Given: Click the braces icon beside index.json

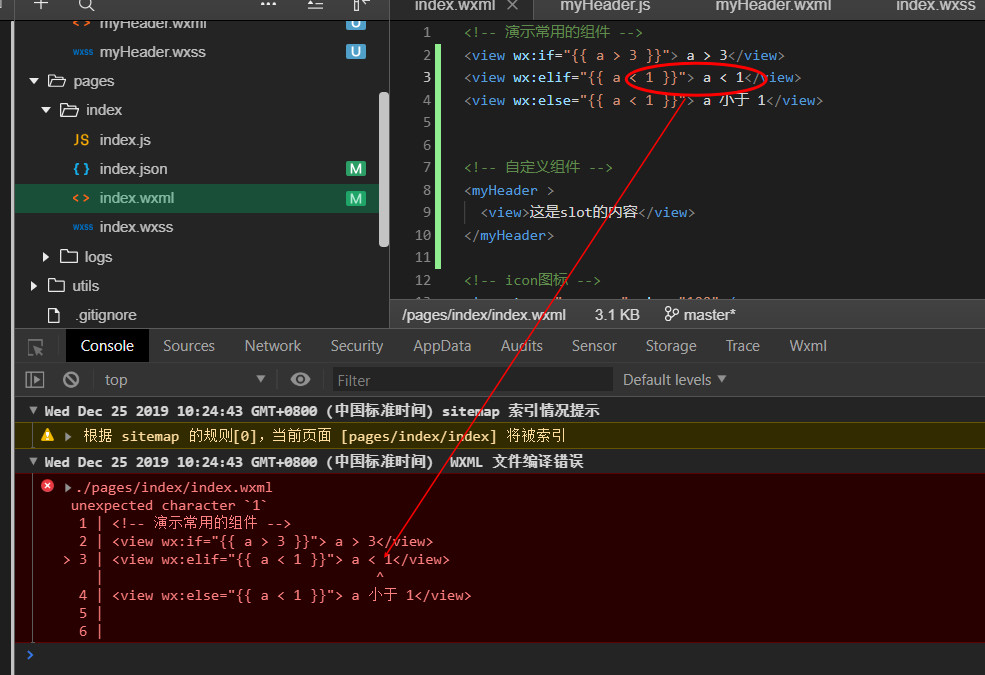Looking at the screenshot, I should [81, 169].
